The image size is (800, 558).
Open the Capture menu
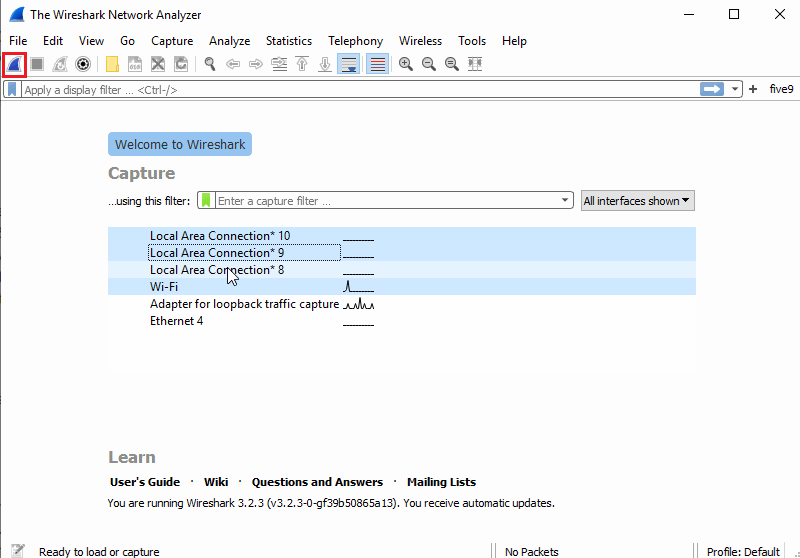172,41
